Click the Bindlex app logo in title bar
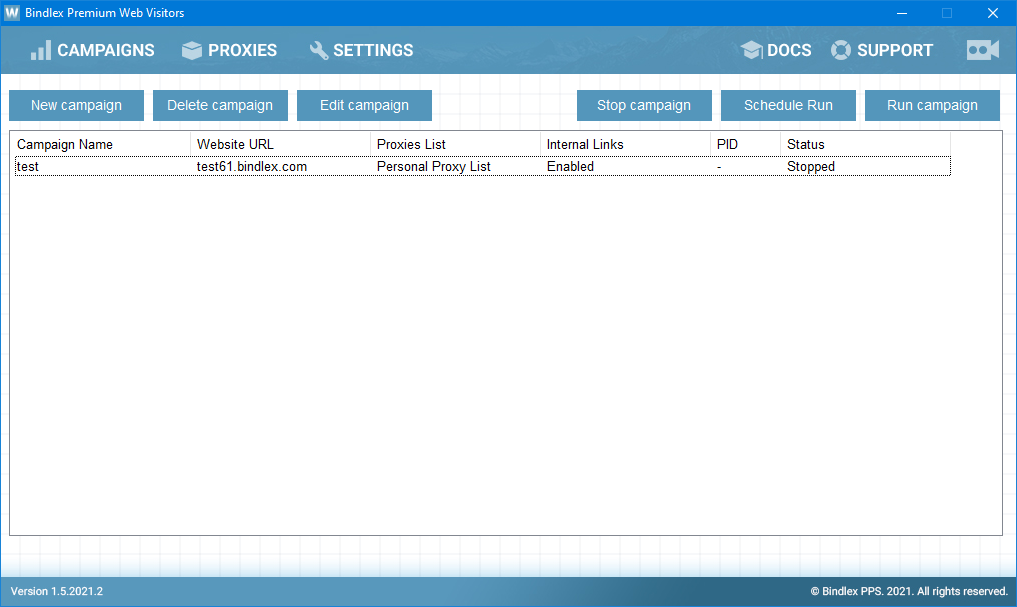The height and width of the screenshot is (607, 1017). [x=12, y=13]
